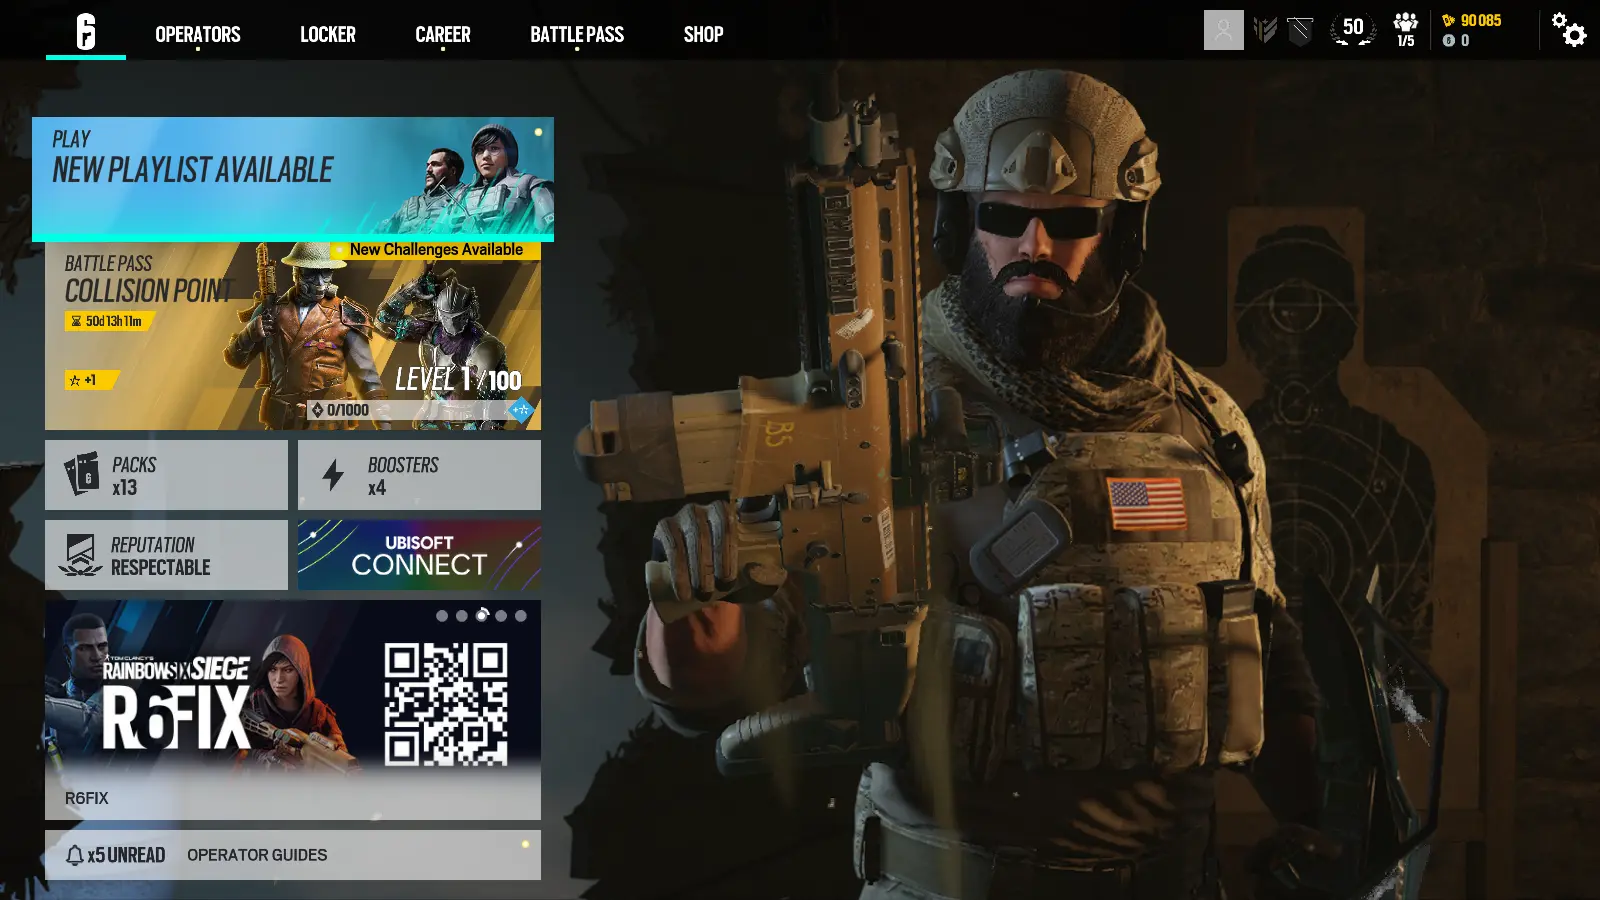Click the R6 Credits coin icon
Viewport: 1600px width, 900px height.
click(1449, 41)
